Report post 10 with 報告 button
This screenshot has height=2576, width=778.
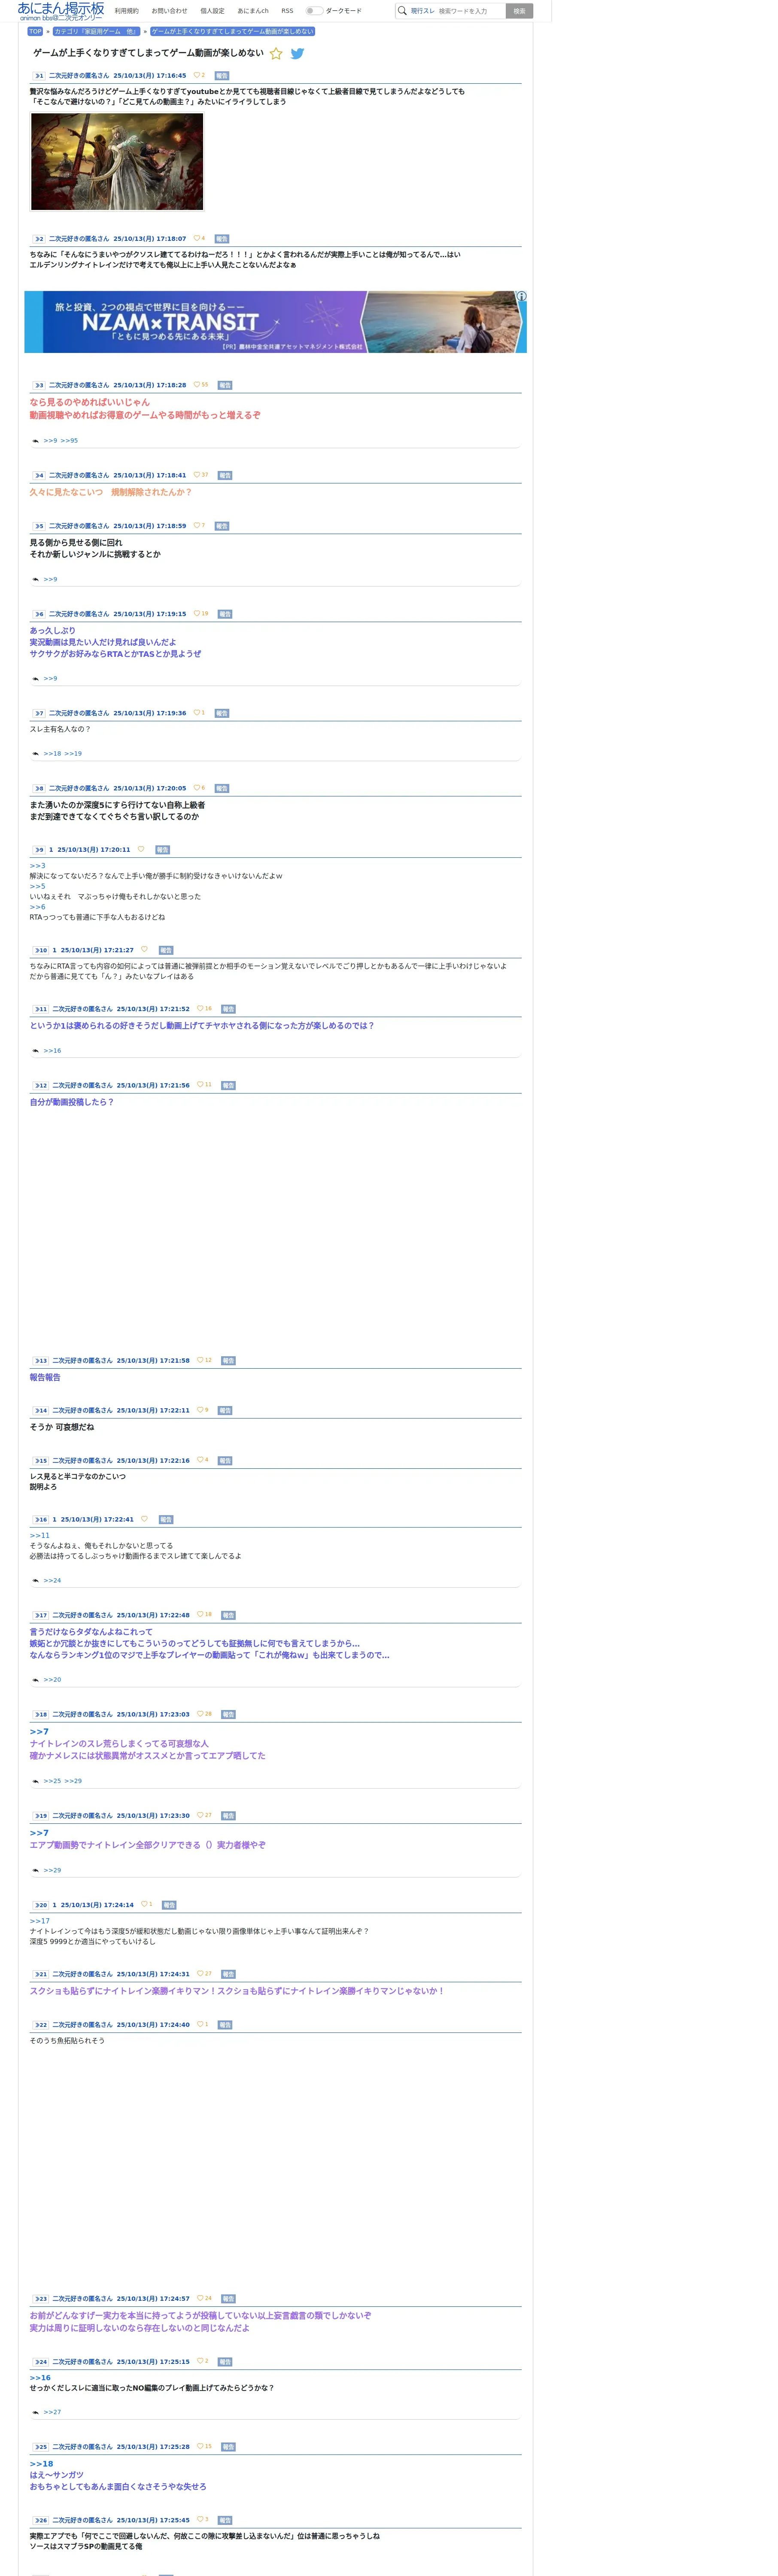point(166,950)
